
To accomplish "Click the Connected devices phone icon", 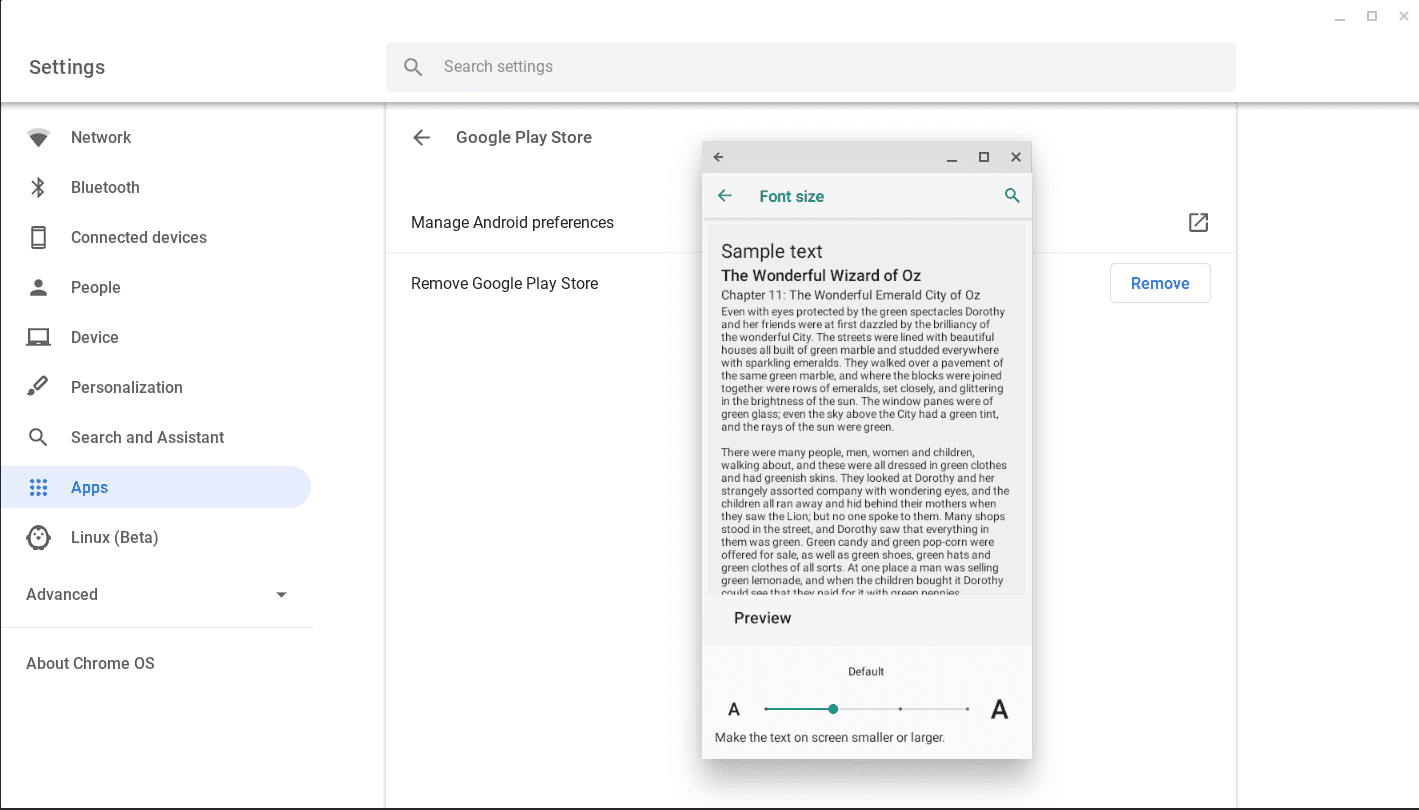I will point(38,238).
